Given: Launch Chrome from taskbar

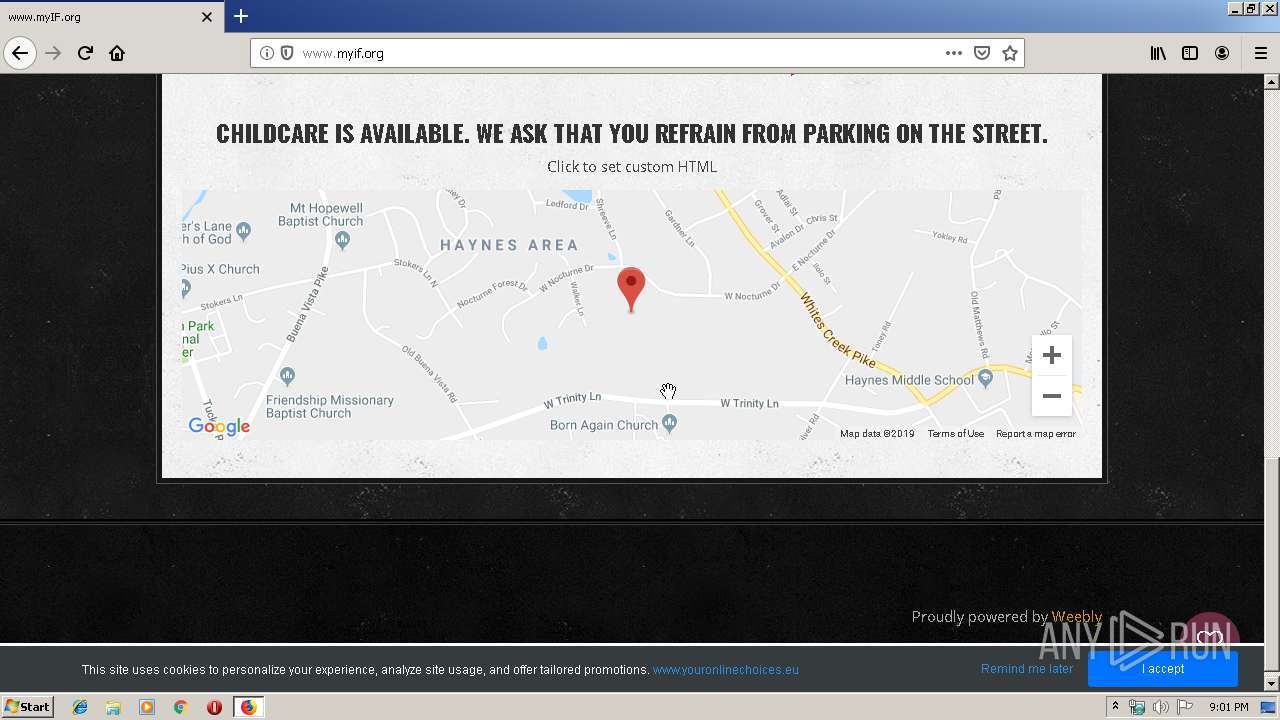Looking at the screenshot, I should coord(181,707).
